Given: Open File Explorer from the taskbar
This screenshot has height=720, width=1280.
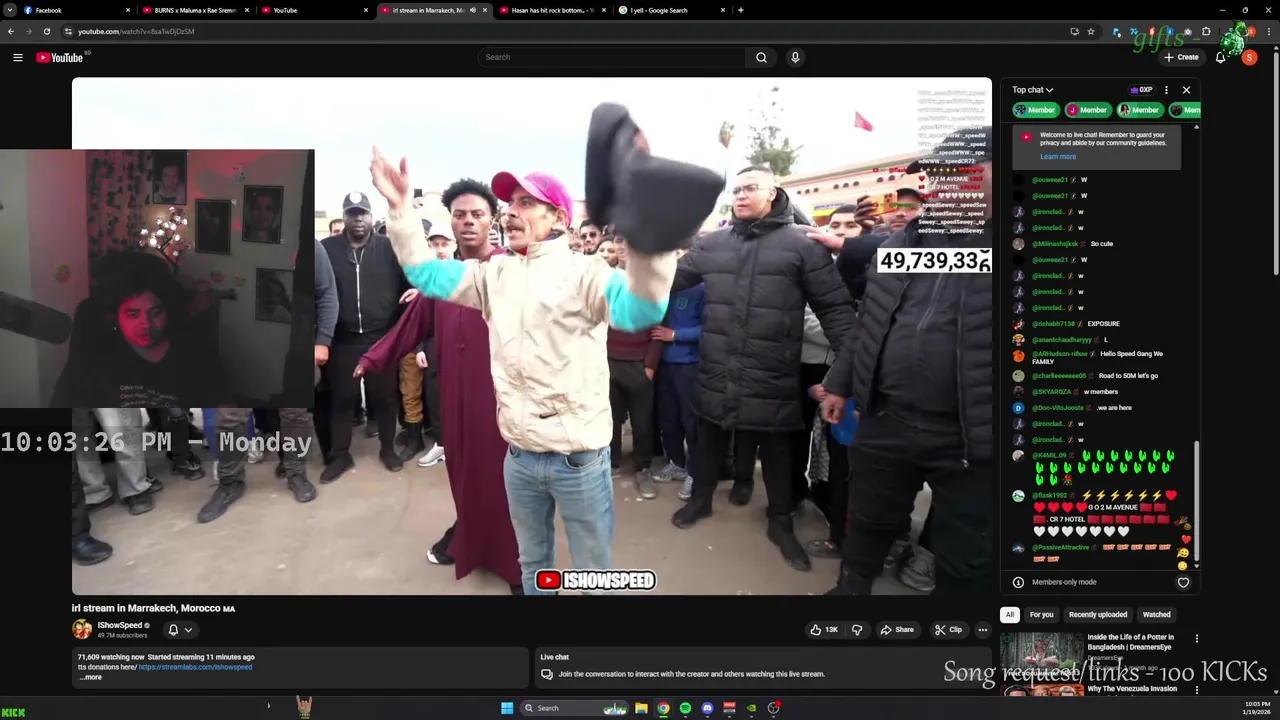Looking at the screenshot, I should click(641, 708).
